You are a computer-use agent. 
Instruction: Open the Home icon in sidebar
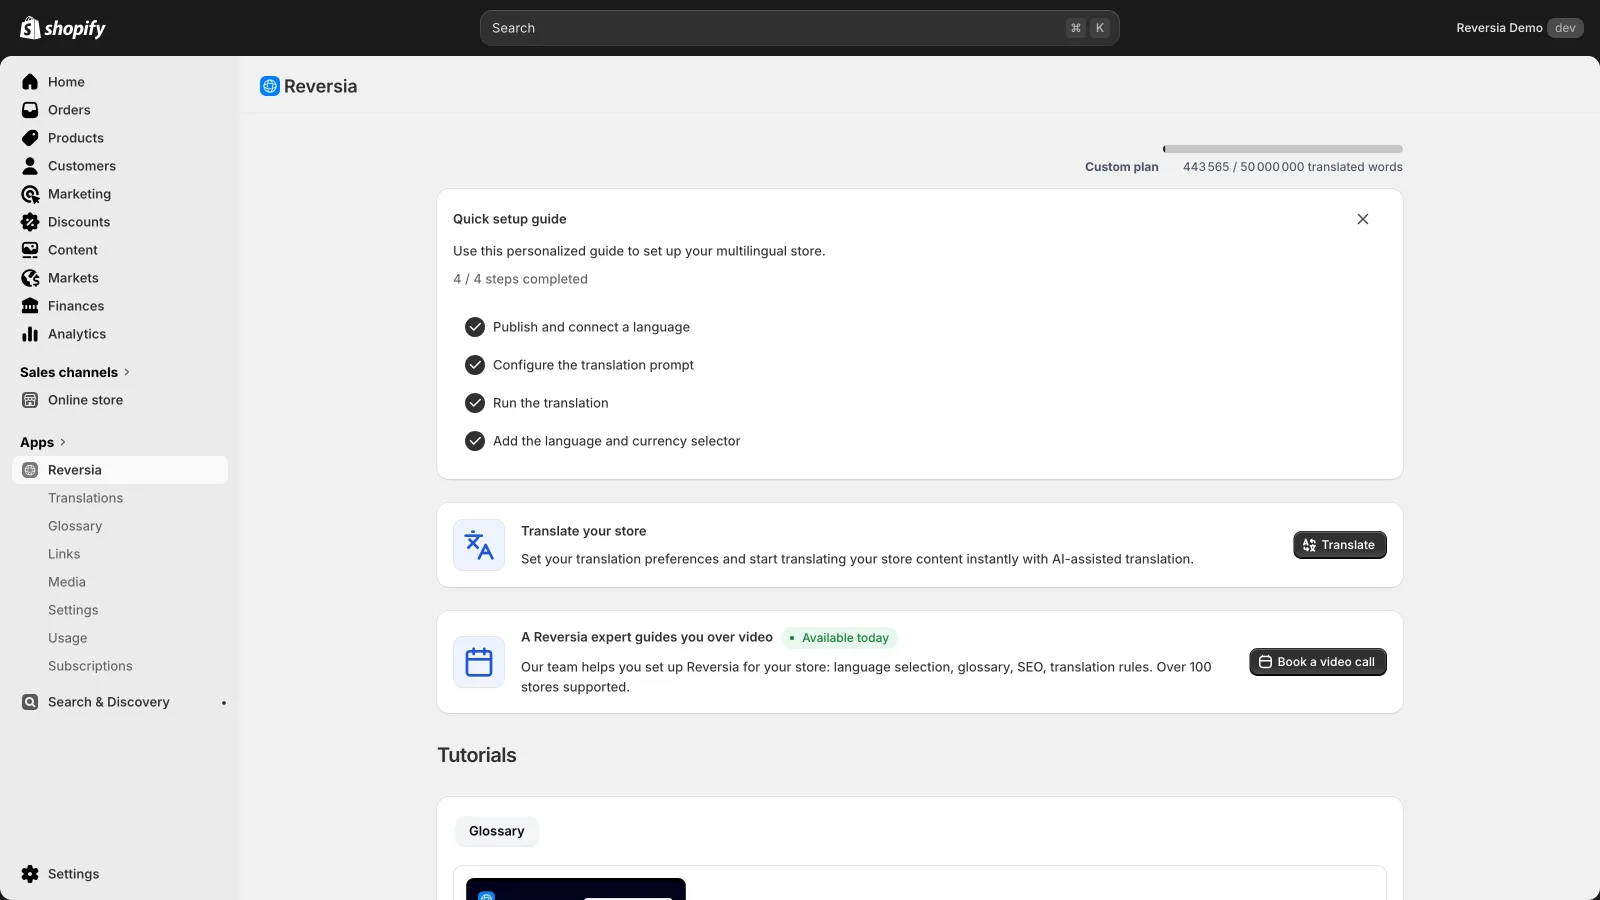pyautogui.click(x=30, y=82)
